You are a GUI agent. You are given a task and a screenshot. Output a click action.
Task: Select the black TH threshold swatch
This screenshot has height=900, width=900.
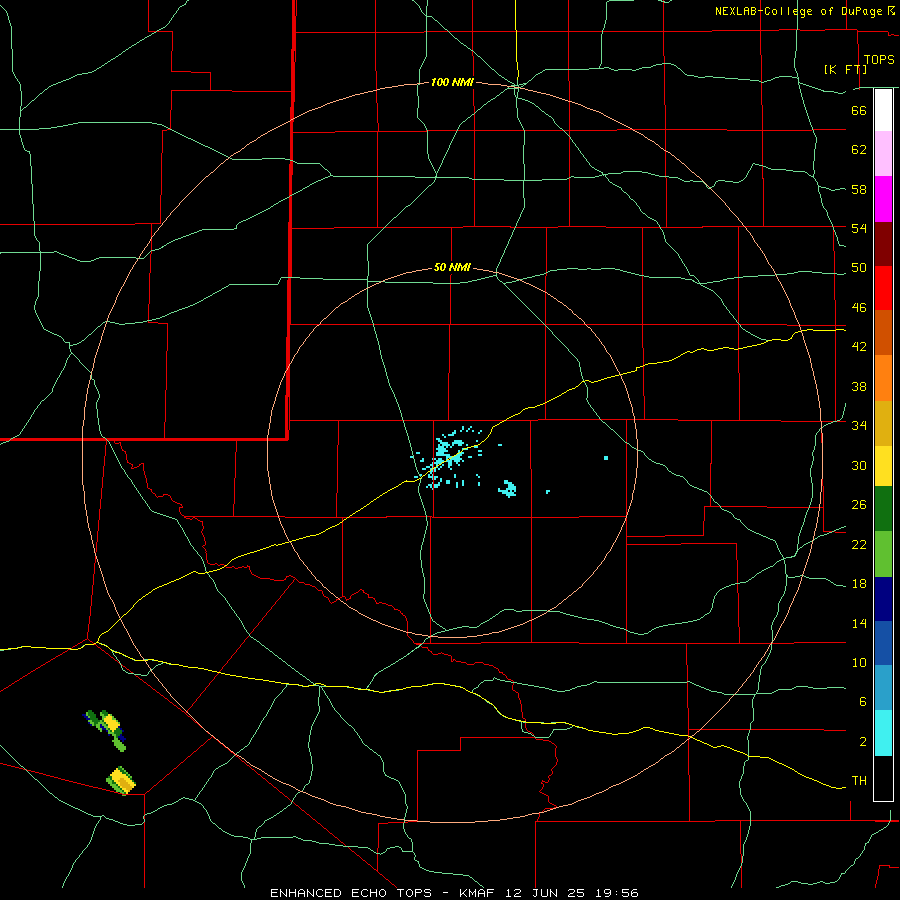[x=883, y=778]
